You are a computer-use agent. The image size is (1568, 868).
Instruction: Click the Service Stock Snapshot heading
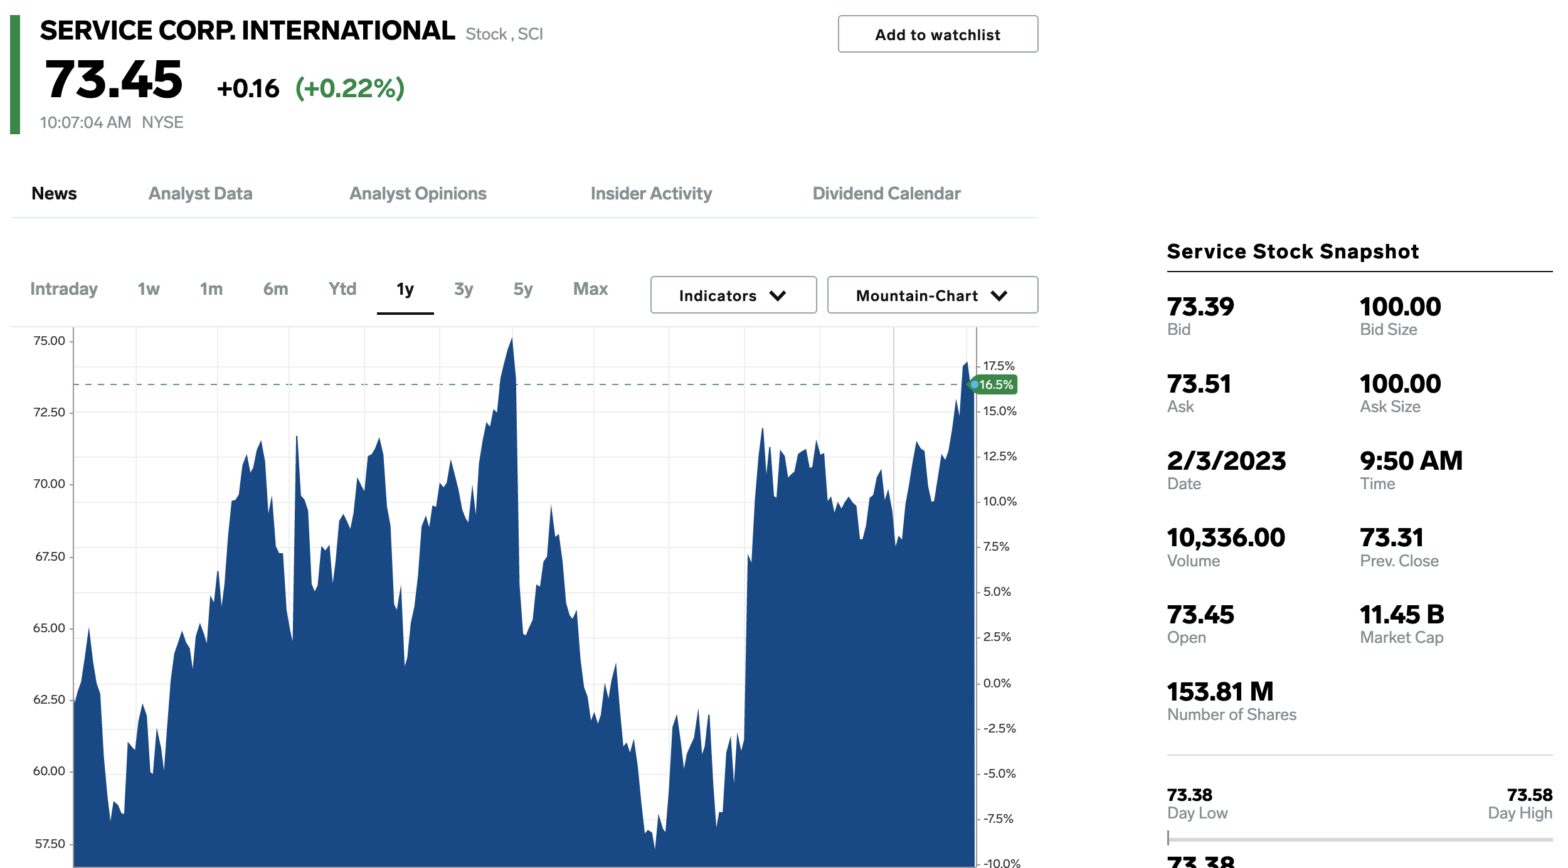pos(1293,251)
